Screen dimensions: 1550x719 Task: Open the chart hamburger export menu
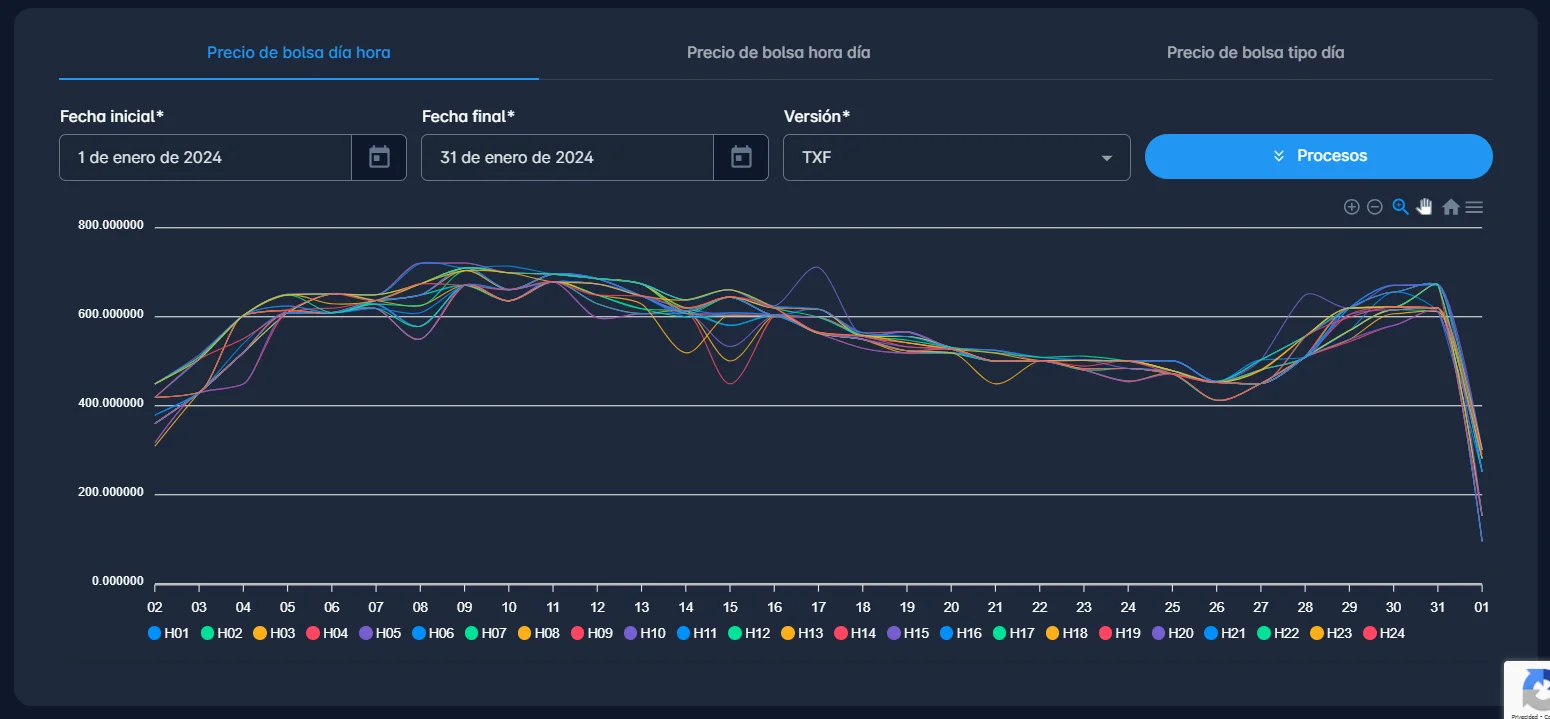click(x=1474, y=207)
